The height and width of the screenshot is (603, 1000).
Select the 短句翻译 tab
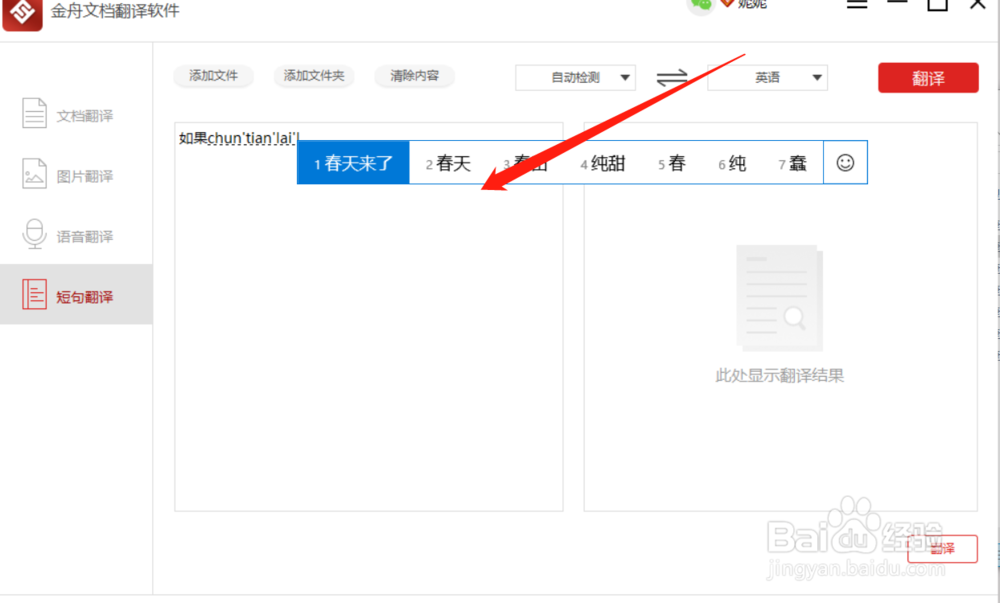coord(77,294)
